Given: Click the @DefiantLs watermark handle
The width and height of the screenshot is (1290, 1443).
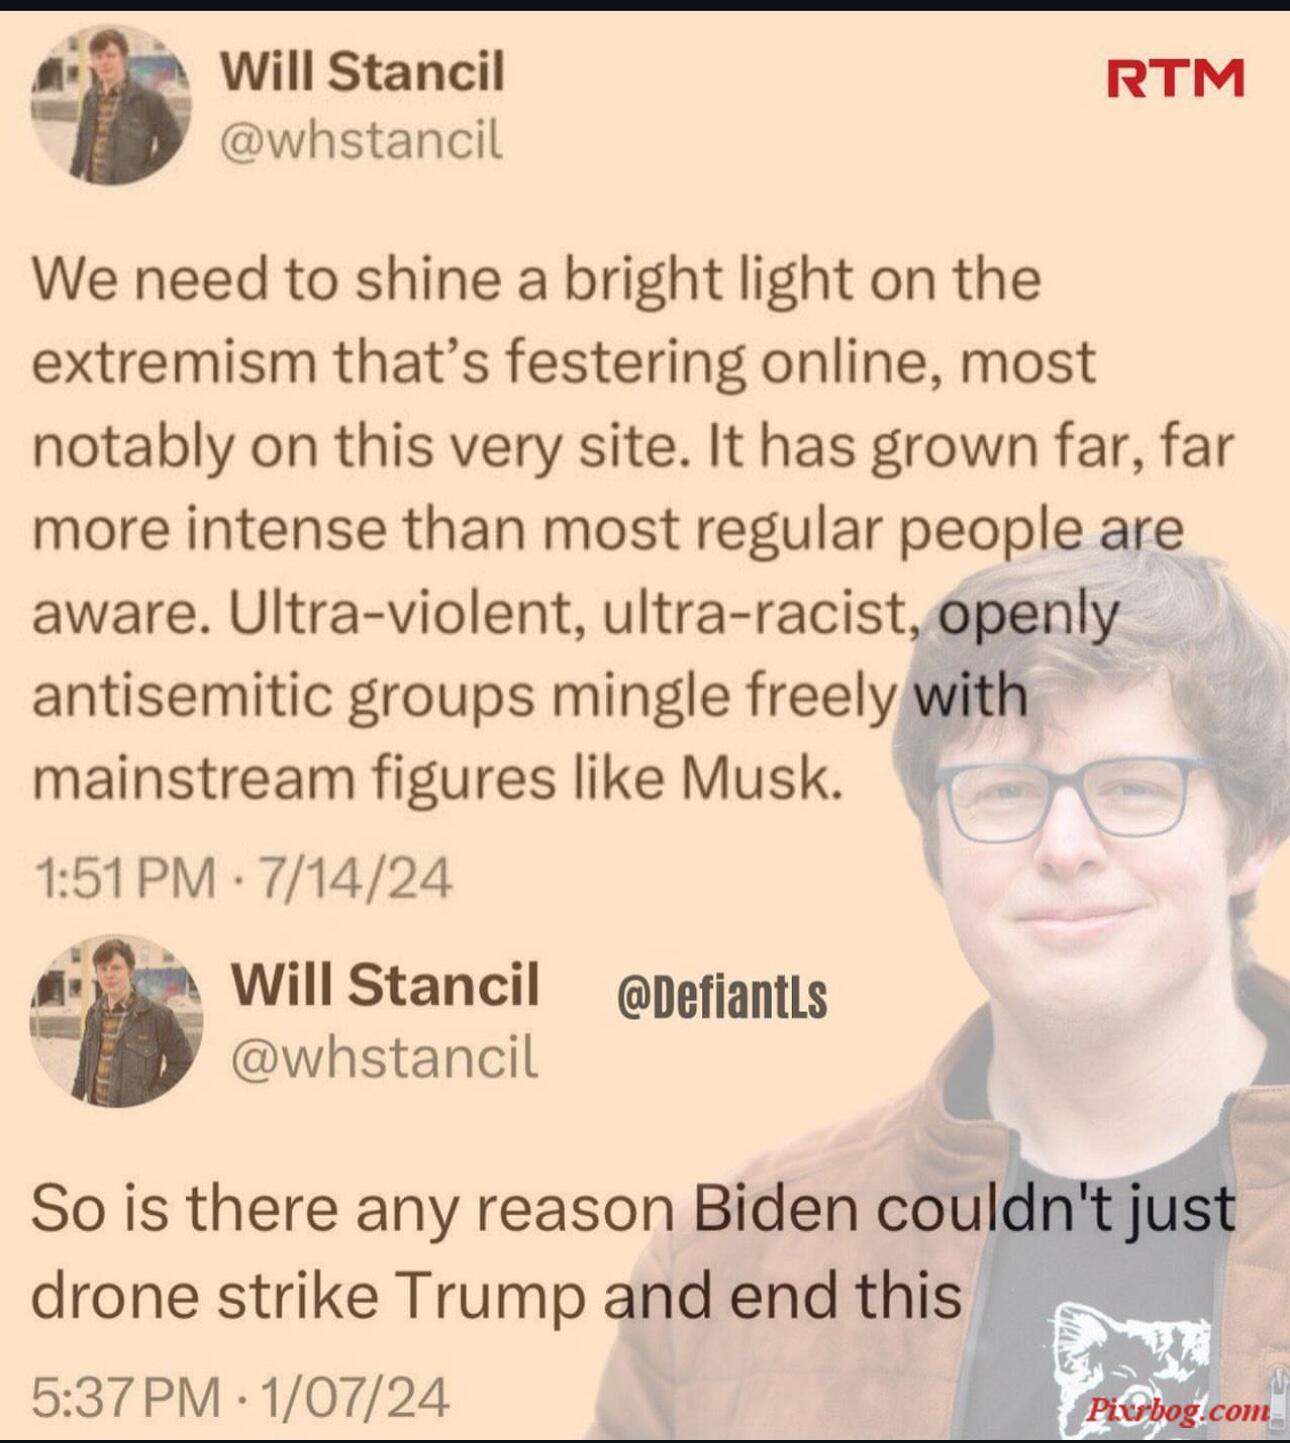Looking at the screenshot, I should click(x=722, y=997).
